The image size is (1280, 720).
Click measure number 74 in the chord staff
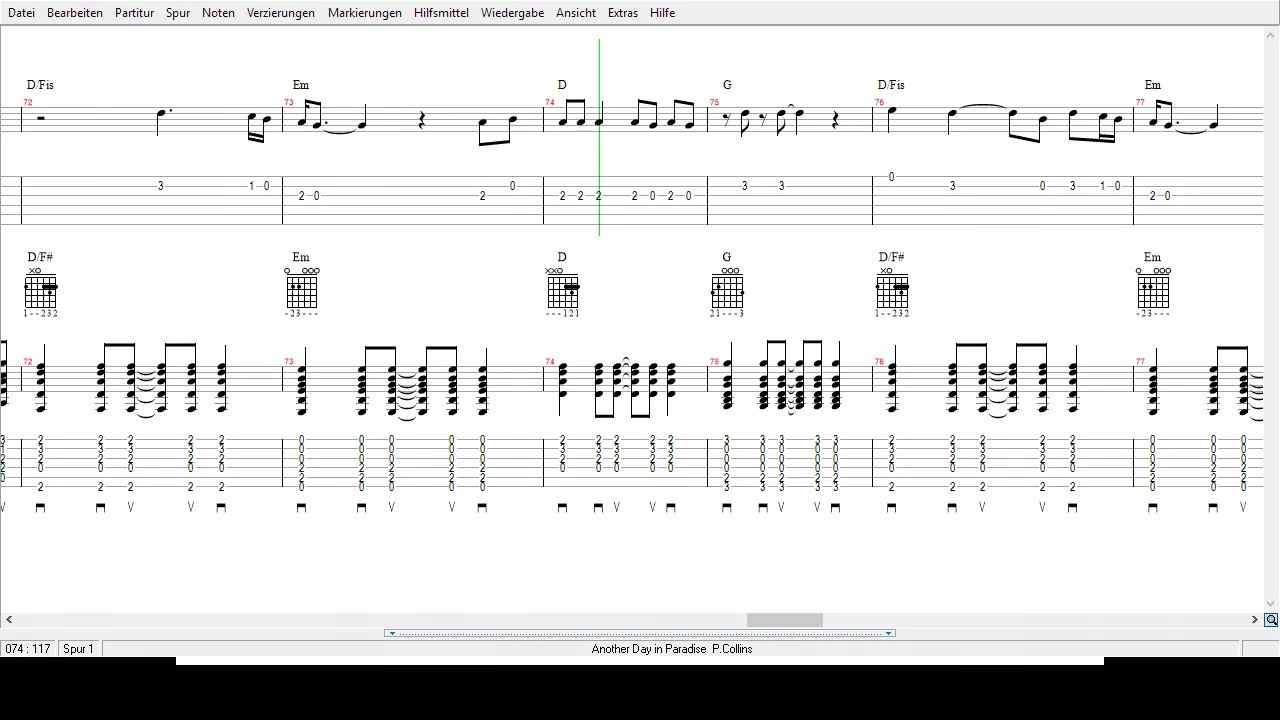point(550,361)
